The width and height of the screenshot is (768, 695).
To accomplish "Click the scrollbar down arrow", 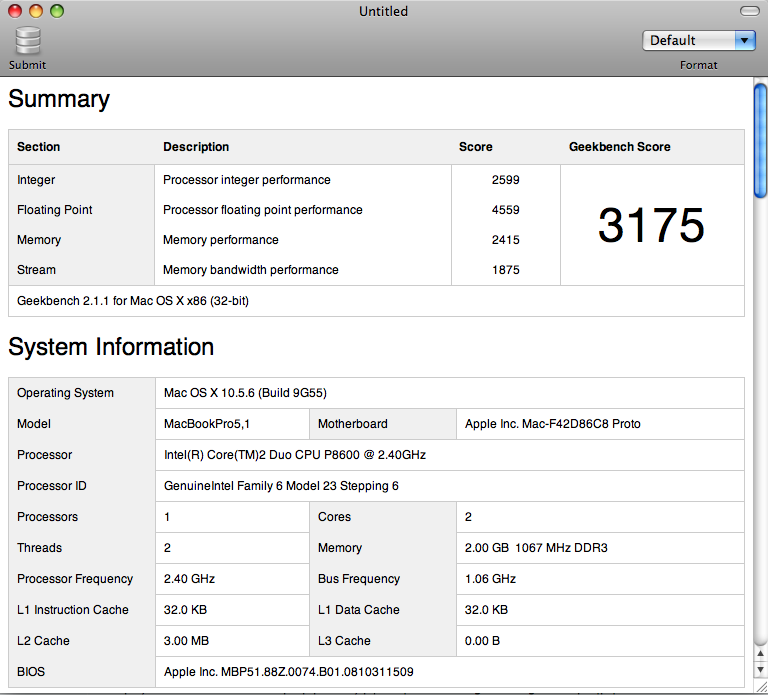I will pos(760,670).
